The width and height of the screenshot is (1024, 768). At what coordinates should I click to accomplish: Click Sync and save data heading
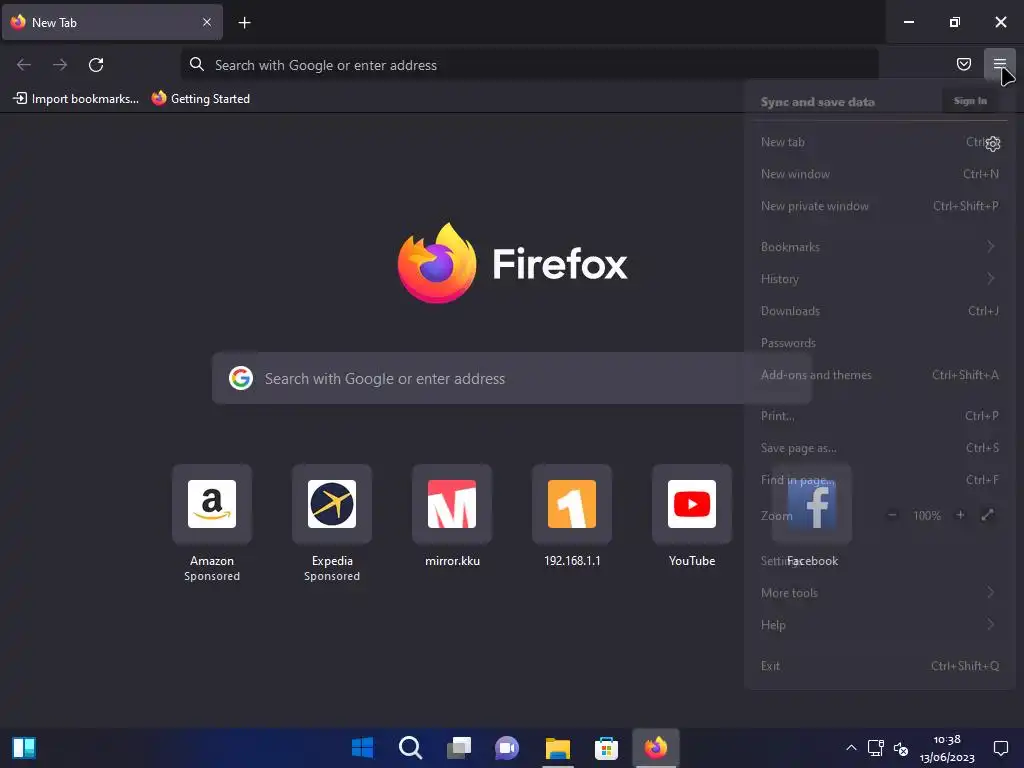818,102
